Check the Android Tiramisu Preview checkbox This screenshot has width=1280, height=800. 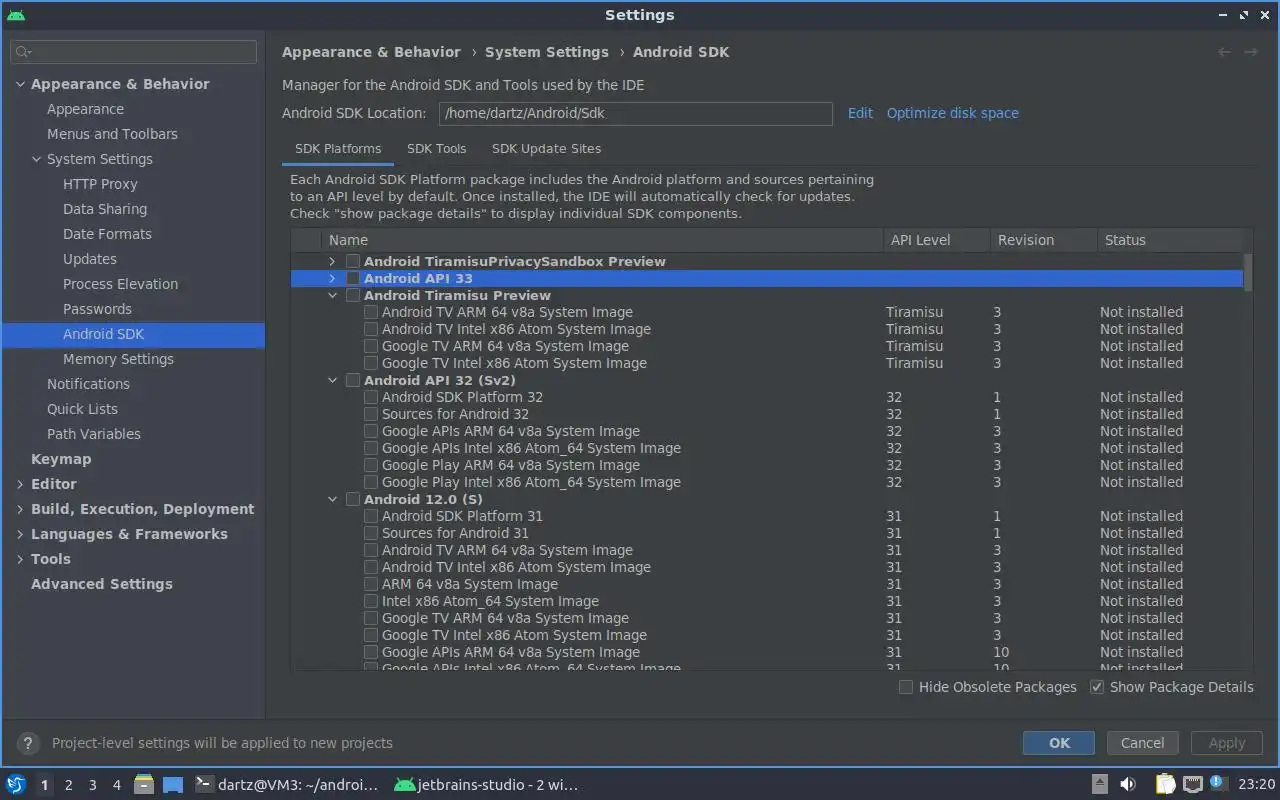click(353, 296)
